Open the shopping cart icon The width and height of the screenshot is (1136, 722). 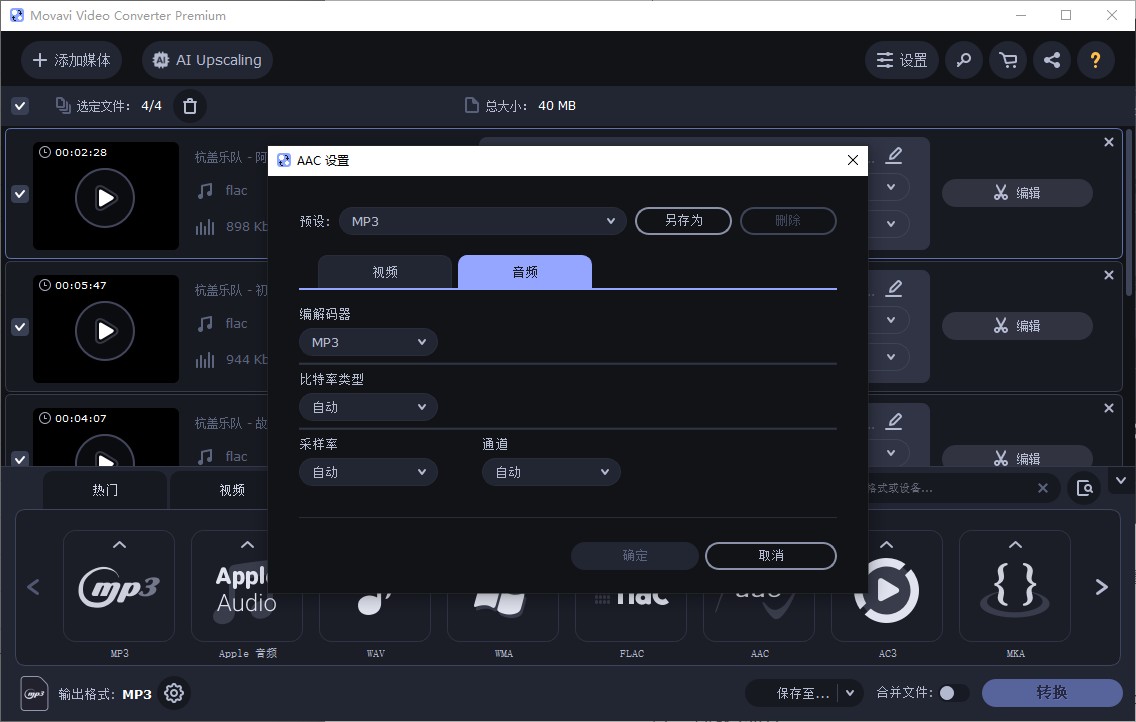(1007, 60)
